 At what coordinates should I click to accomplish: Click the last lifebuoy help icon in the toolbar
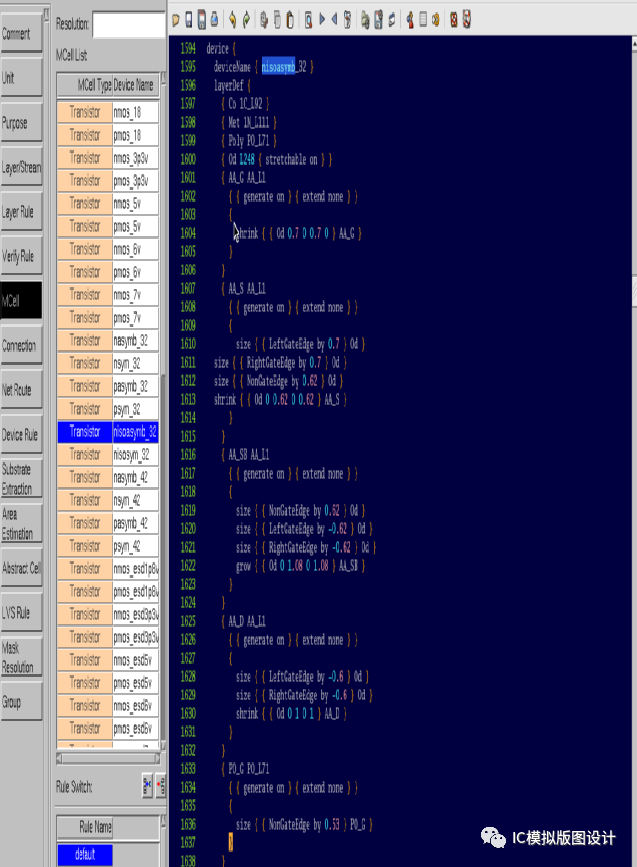click(467, 20)
